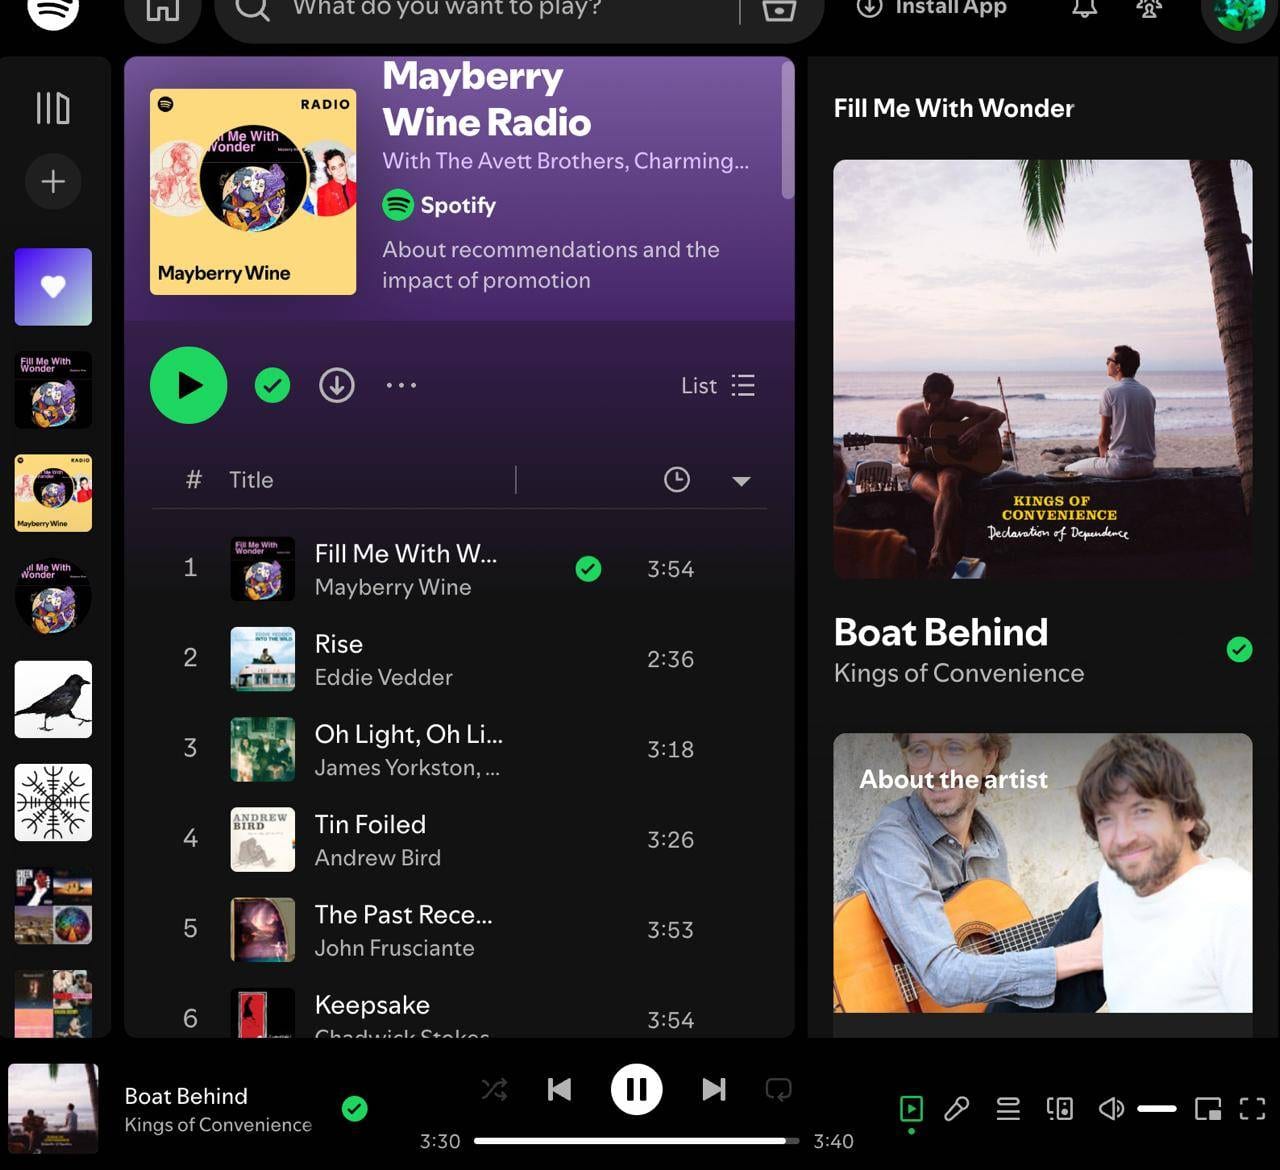Enter full screen mode icon
The height and width of the screenshot is (1170, 1280).
click(1252, 1108)
